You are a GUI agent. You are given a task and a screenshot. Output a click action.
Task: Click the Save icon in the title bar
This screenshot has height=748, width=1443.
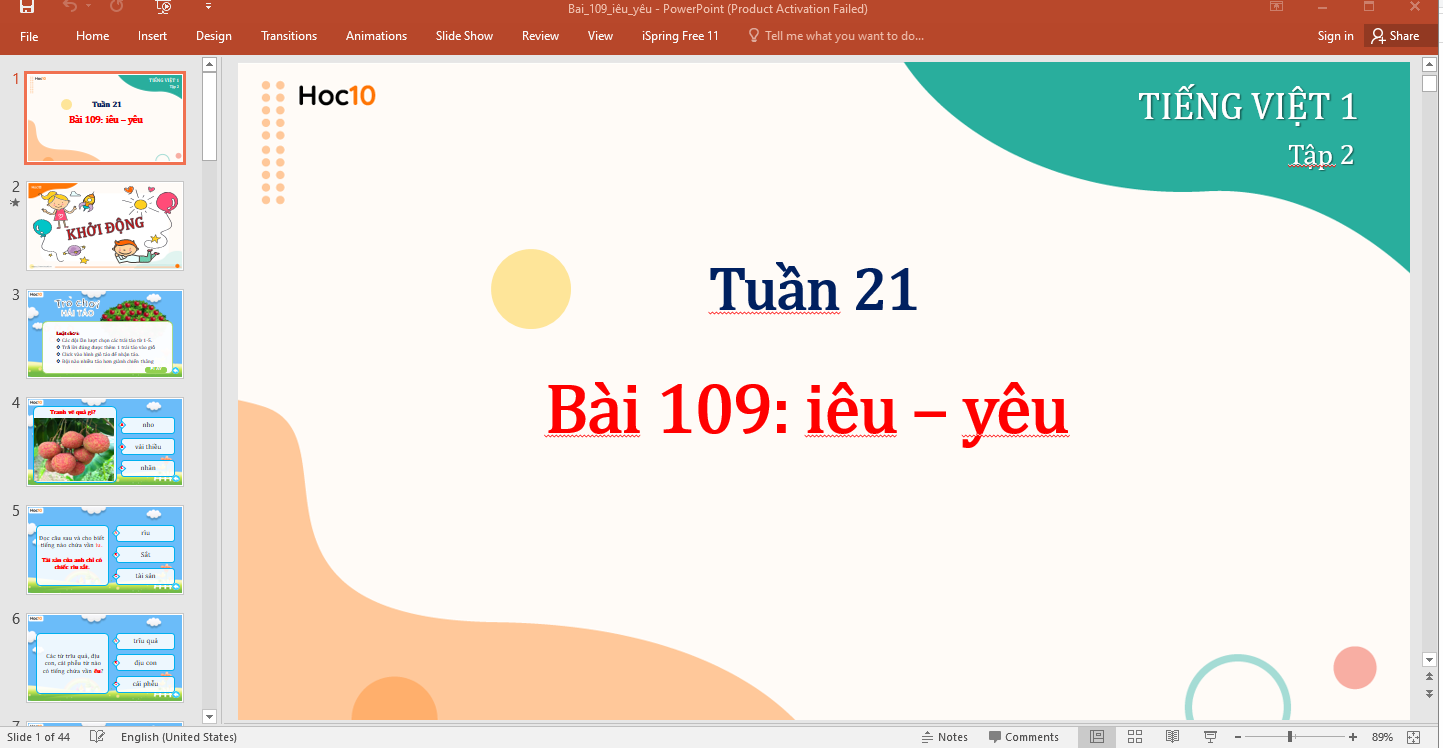[x=27, y=7]
